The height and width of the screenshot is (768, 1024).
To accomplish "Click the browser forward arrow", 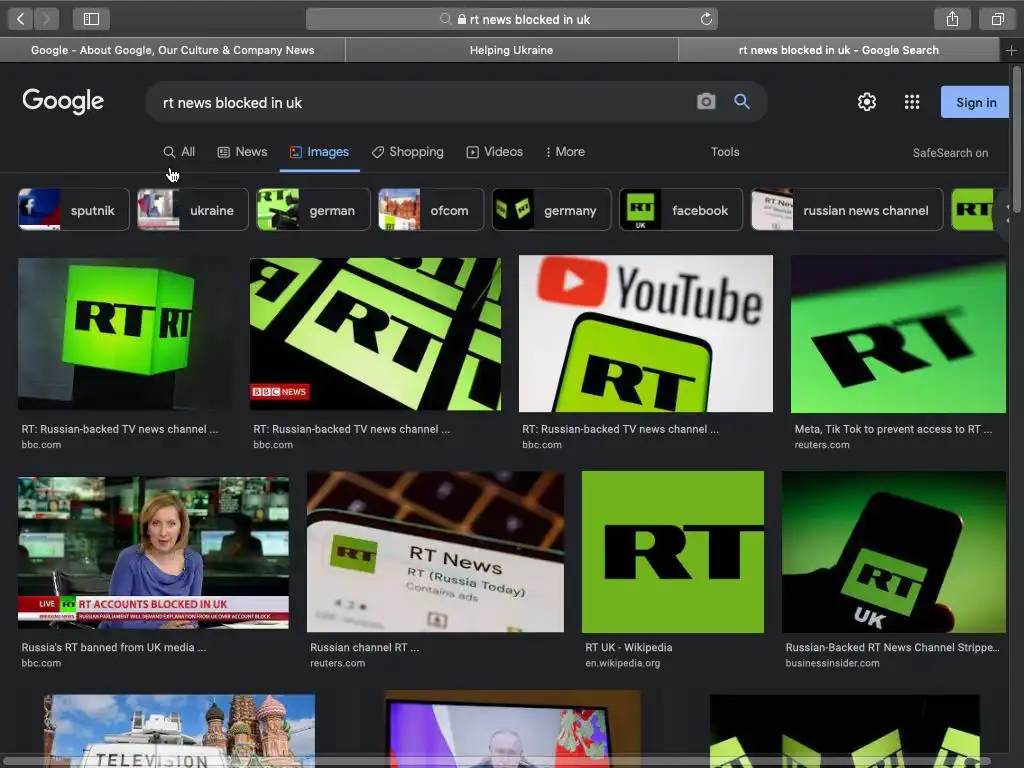I will (46, 19).
